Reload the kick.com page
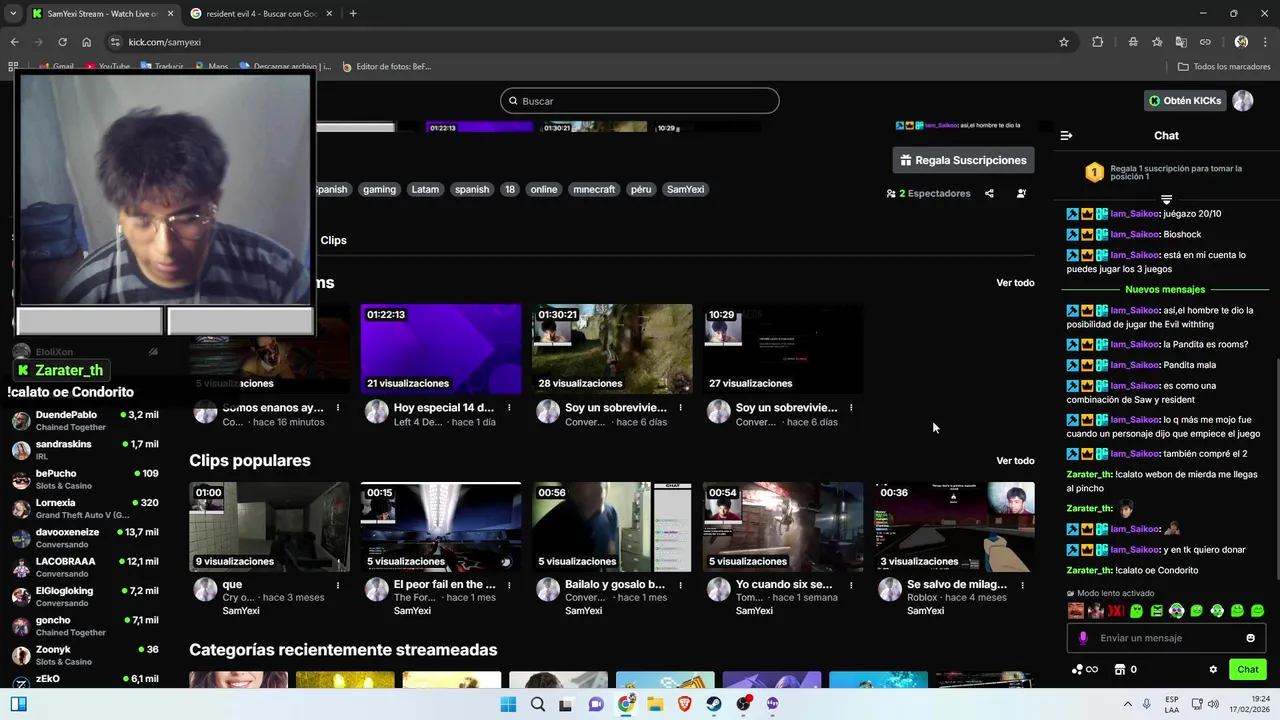The width and height of the screenshot is (1280, 720). (62, 42)
